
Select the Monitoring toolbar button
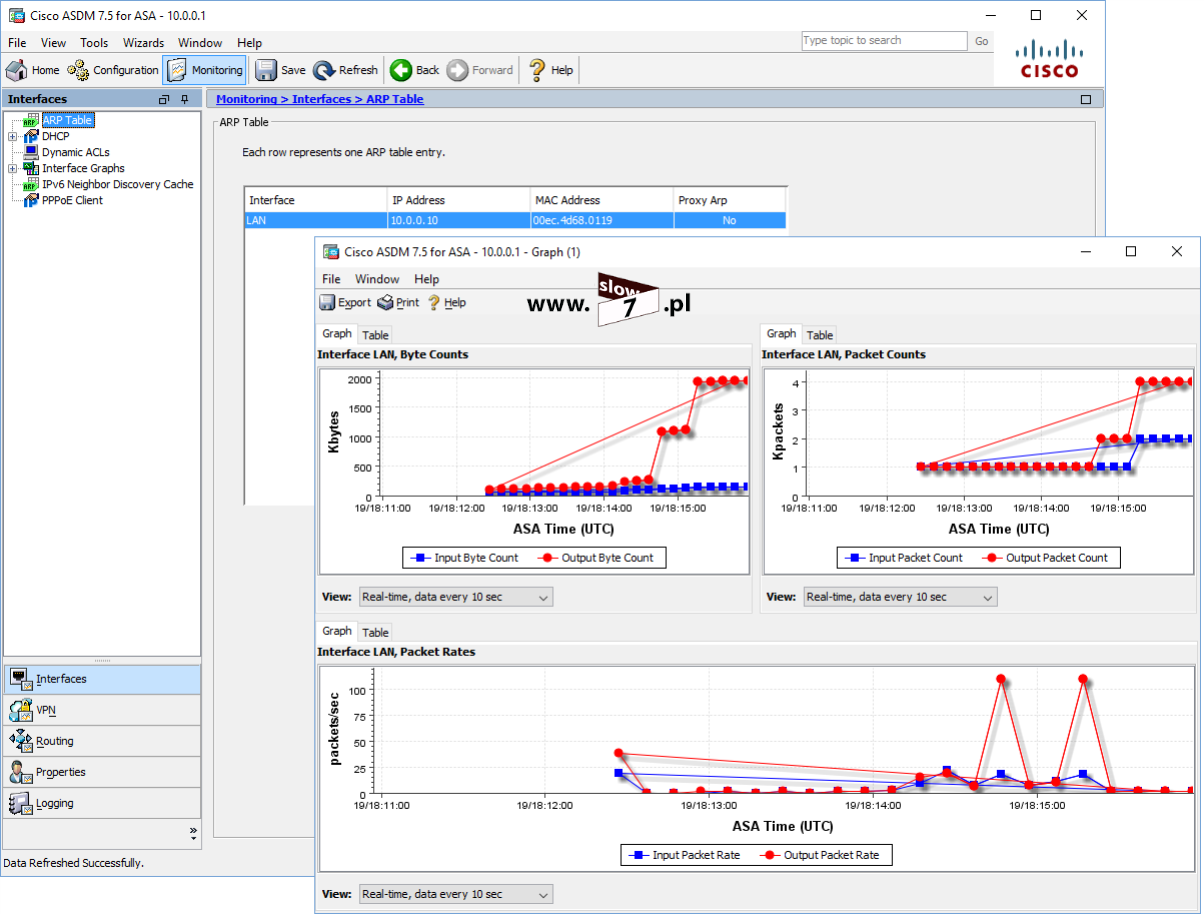pyautogui.click(x=204, y=70)
